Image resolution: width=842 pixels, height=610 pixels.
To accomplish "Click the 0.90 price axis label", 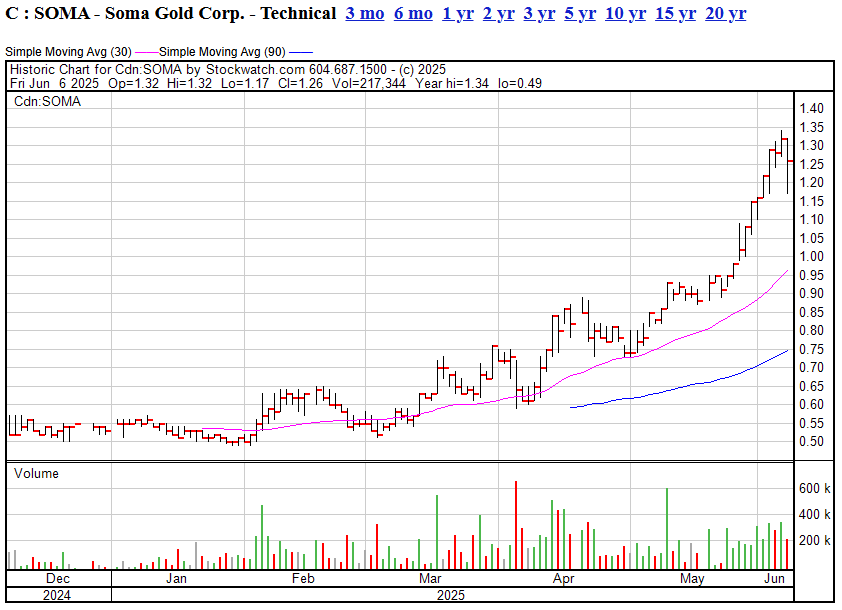I will coord(811,293).
